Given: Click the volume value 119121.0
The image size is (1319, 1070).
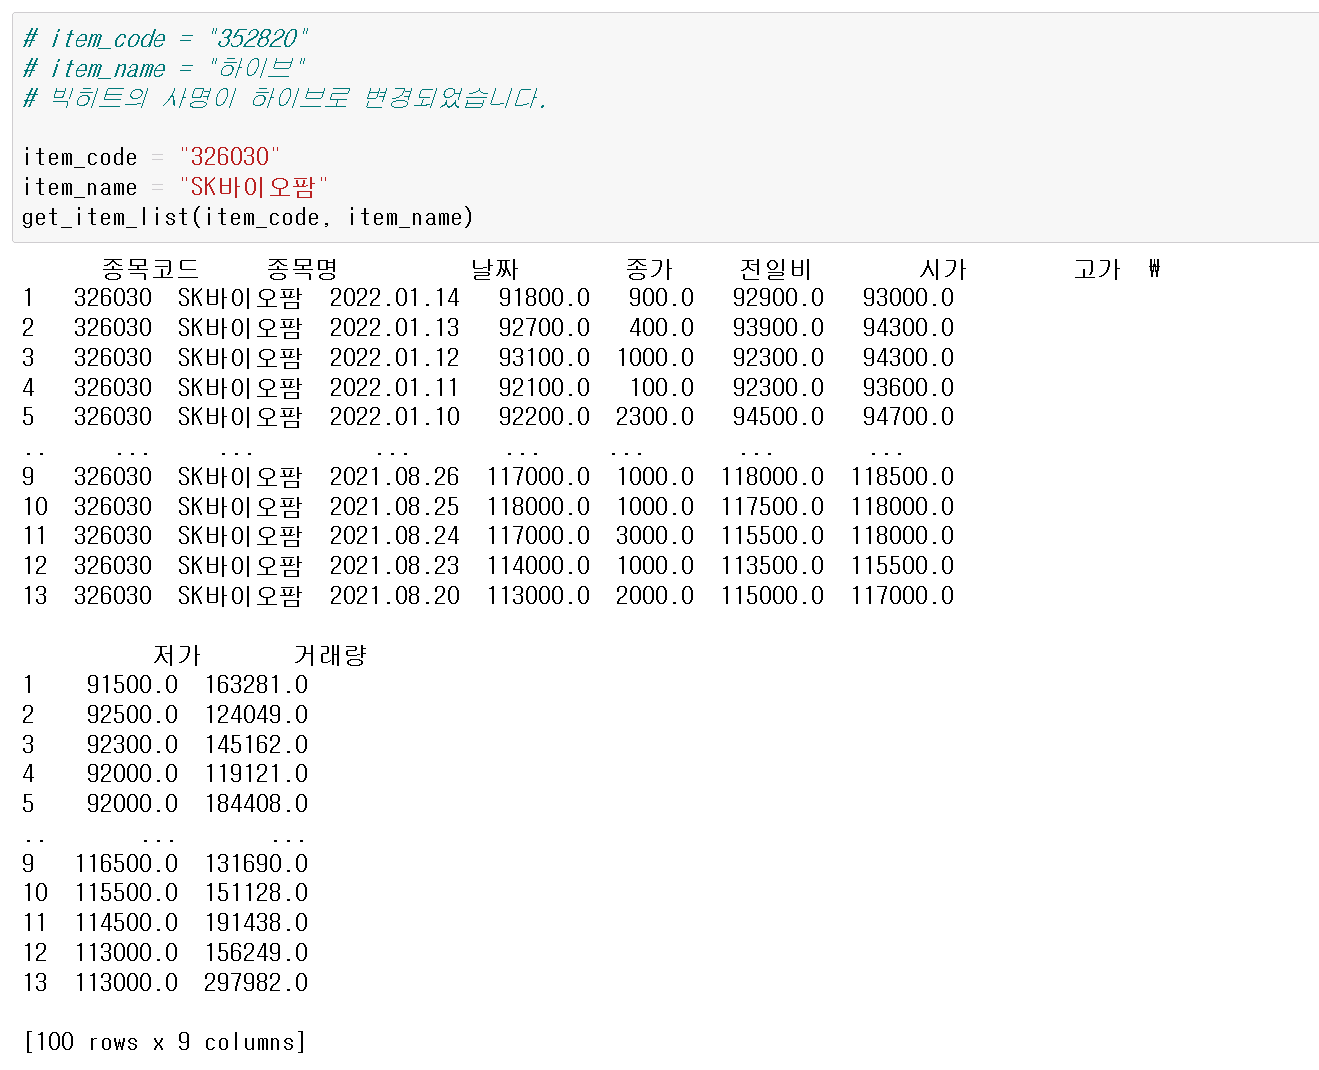Looking at the screenshot, I should pos(256,774).
